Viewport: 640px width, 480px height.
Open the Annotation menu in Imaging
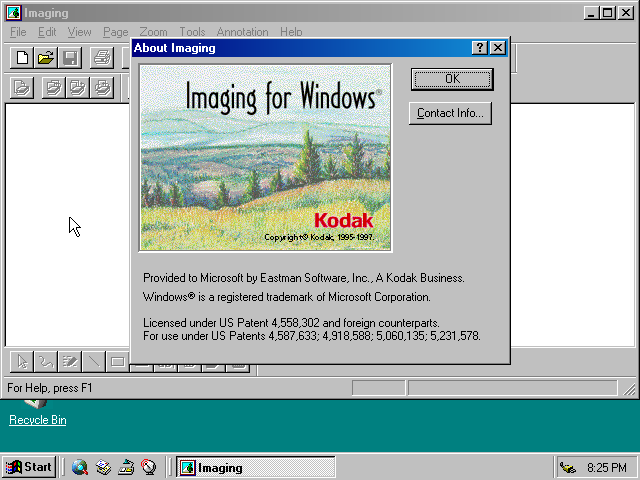pyautogui.click(x=242, y=32)
